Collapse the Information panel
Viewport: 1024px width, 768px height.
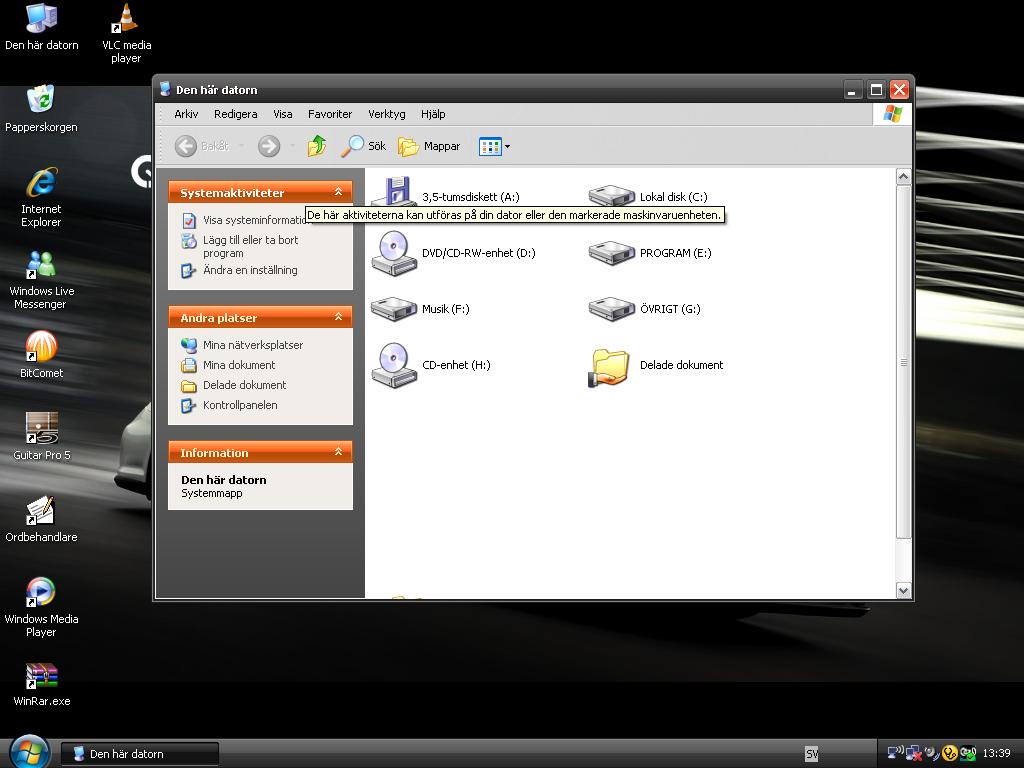click(x=338, y=452)
